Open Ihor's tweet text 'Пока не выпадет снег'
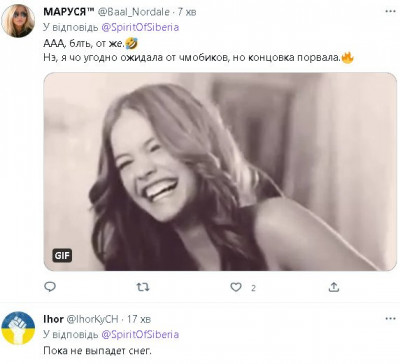The width and height of the screenshot is (400, 364). 97,351
